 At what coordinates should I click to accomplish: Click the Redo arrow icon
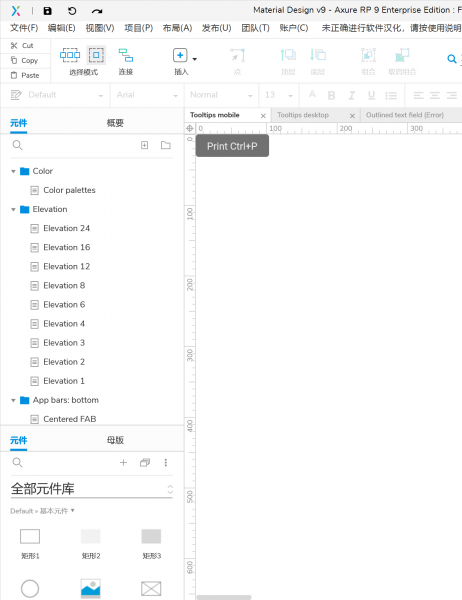97,11
